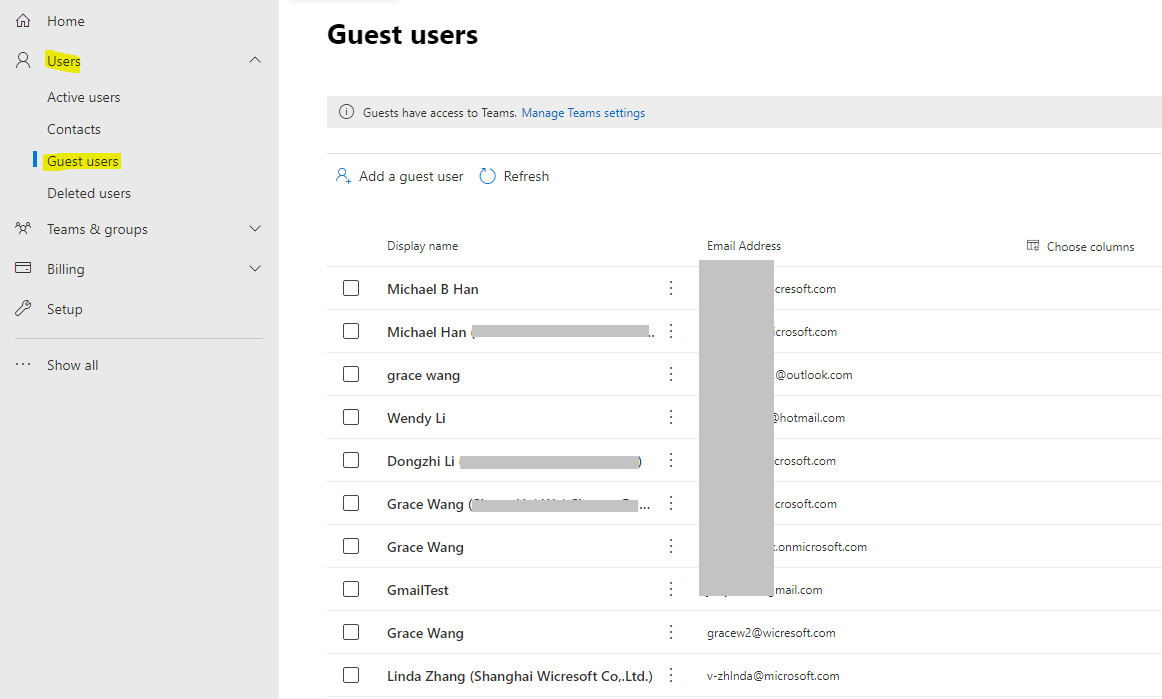The width and height of the screenshot is (1162, 699).
Task: Click the Add a guest user icon
Action: tap(343, 176)
